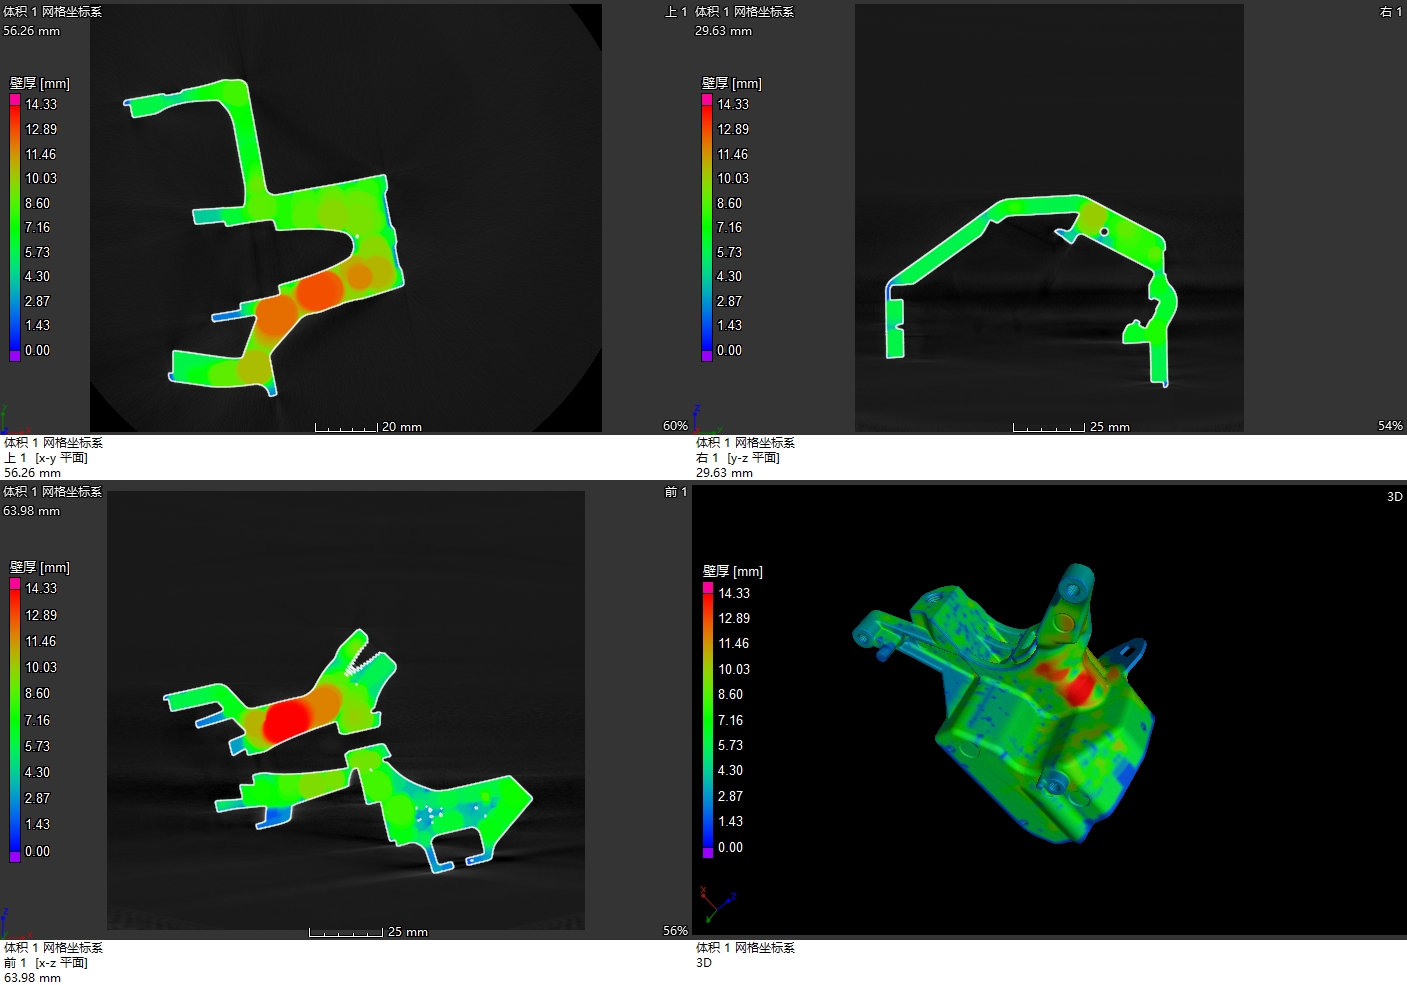Image resolution: width=1407 pixels, height=985 pixels.
Task: Click the red hot spot on 3D model
Action: pos(1078,687)
